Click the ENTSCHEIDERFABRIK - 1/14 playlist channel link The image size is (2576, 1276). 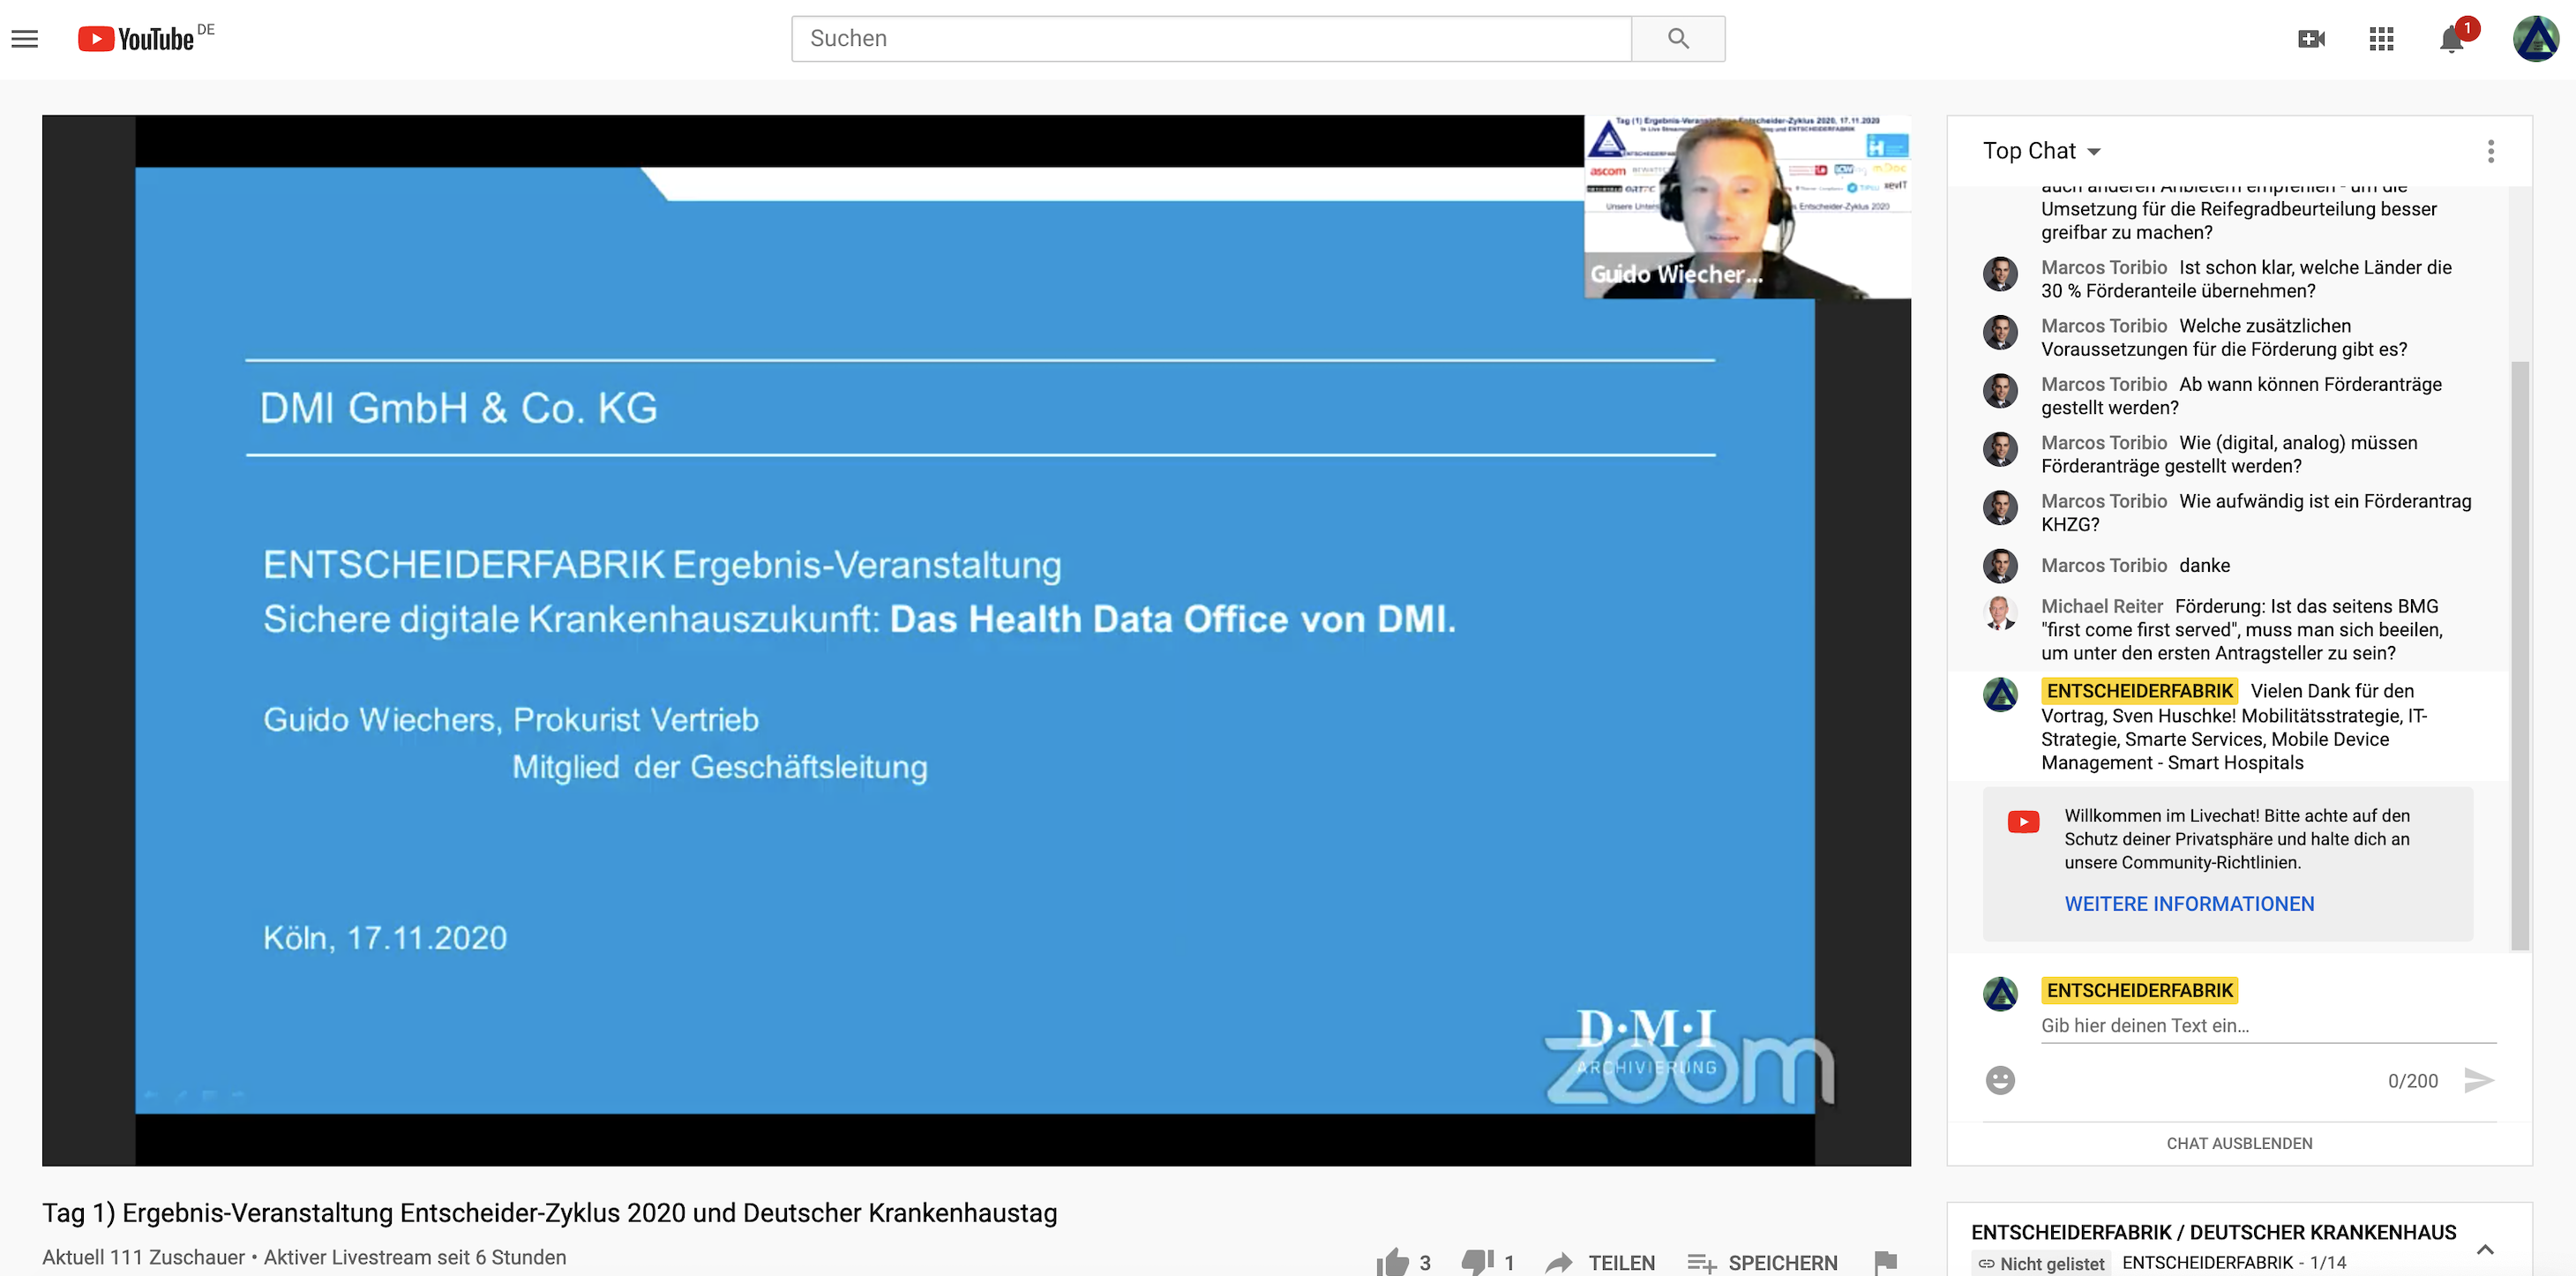[x=2233, y=1263]
